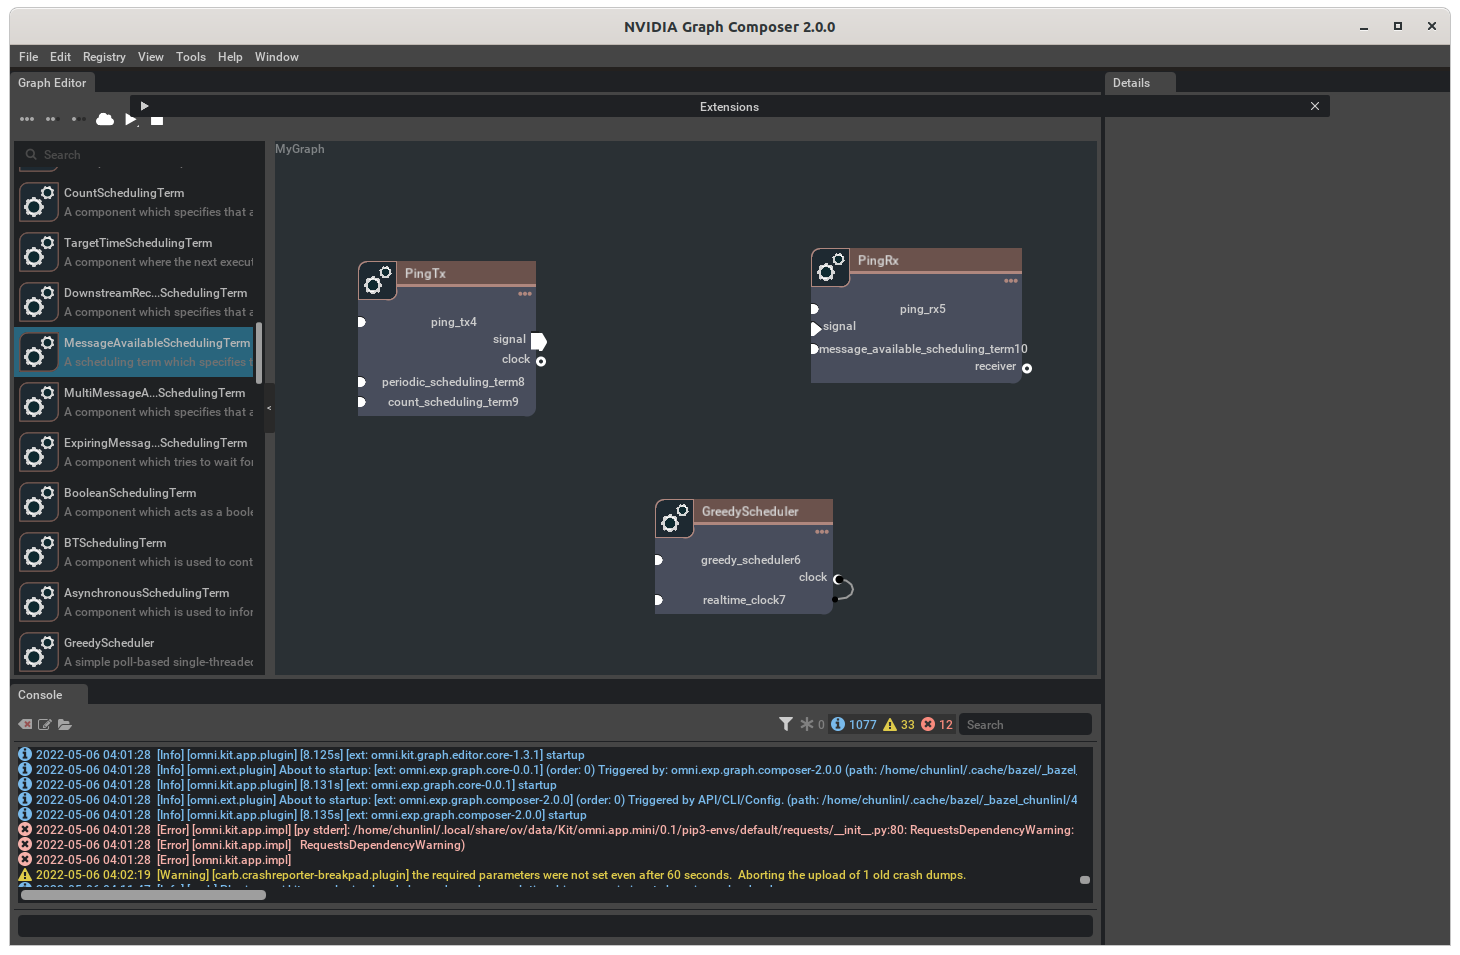Click the gear icon on PingRx node
This screenshot has width=1460, height=955.
pos(831,268)
